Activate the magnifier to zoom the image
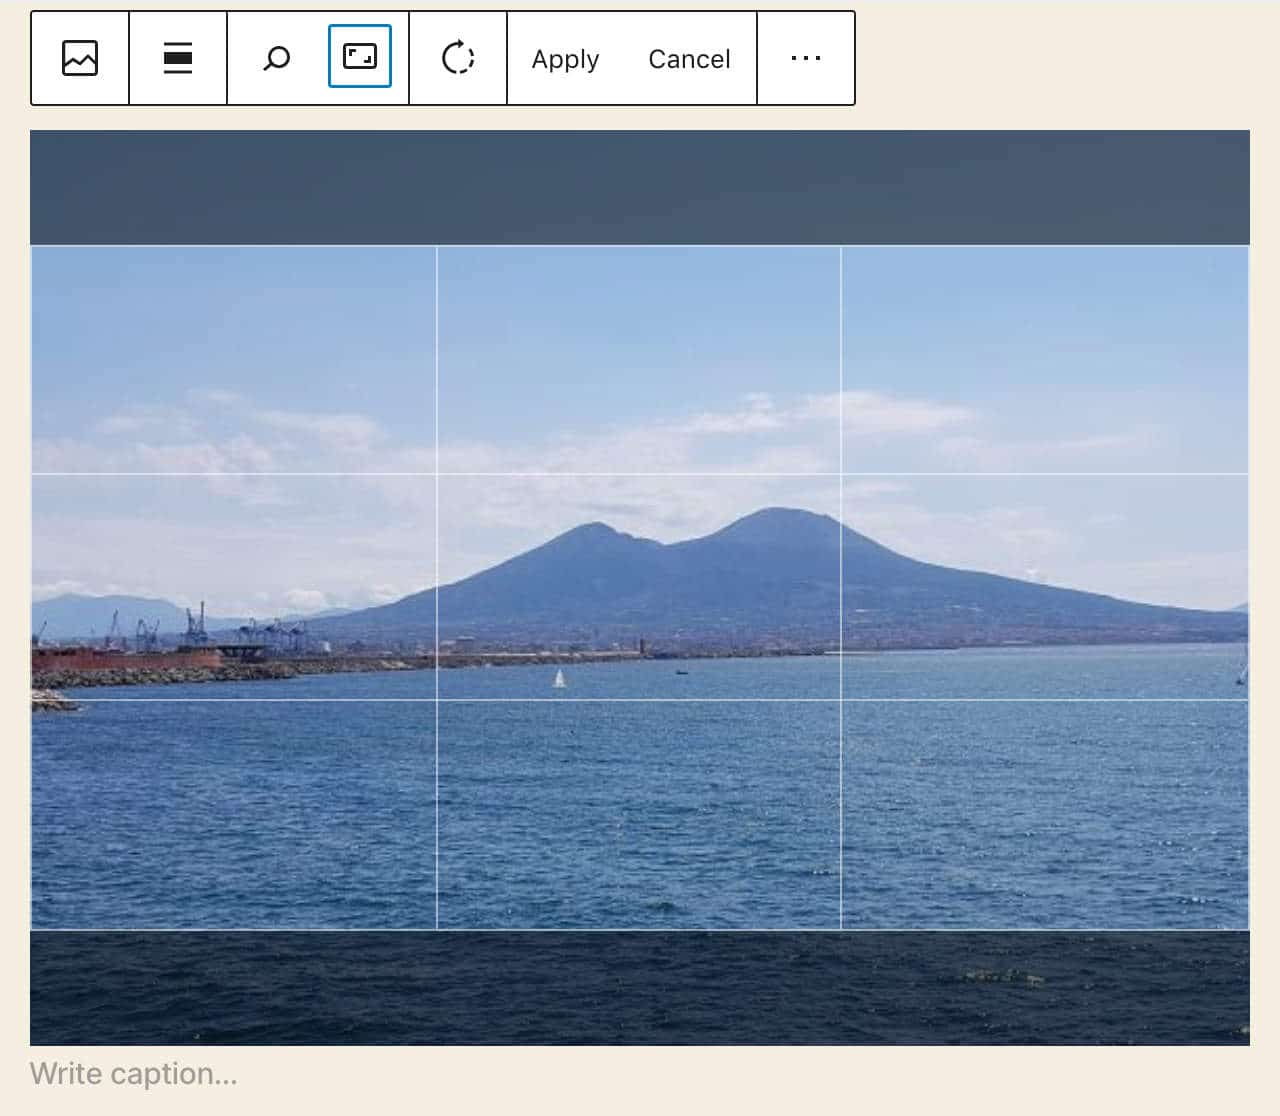 pyautogui.click(x=275, y=58)
